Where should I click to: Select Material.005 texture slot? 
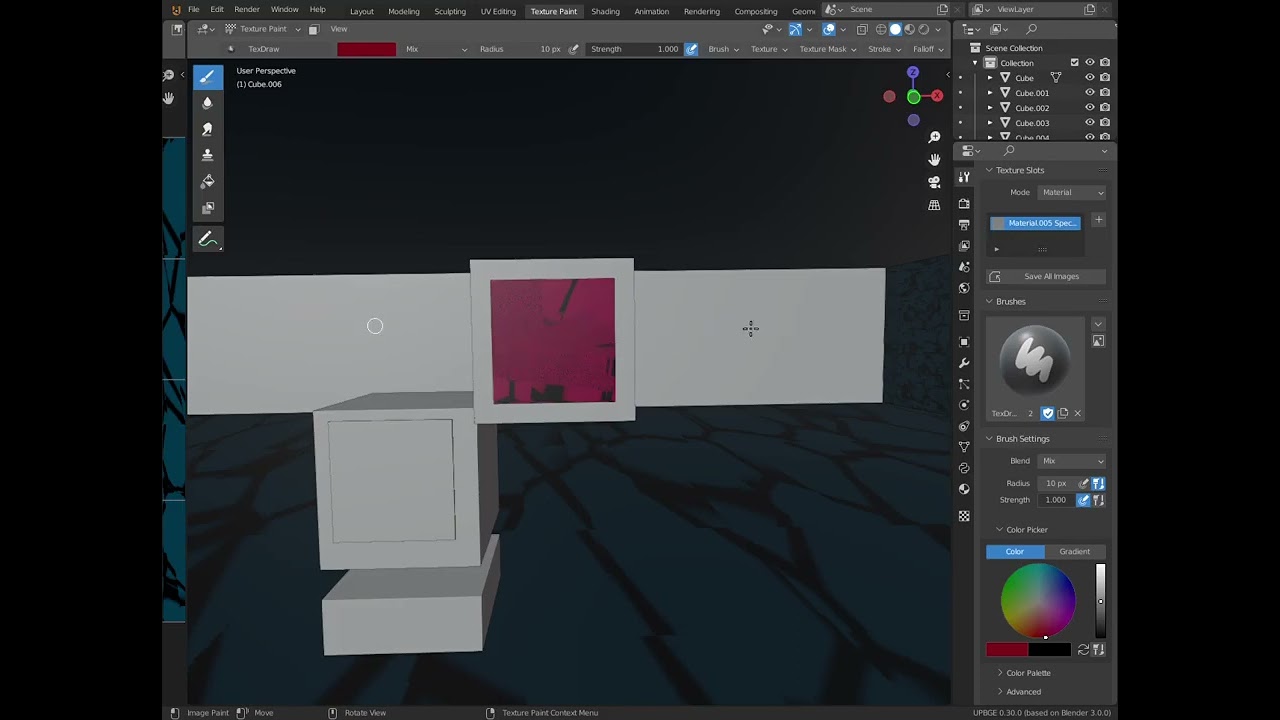point(1035,223)
